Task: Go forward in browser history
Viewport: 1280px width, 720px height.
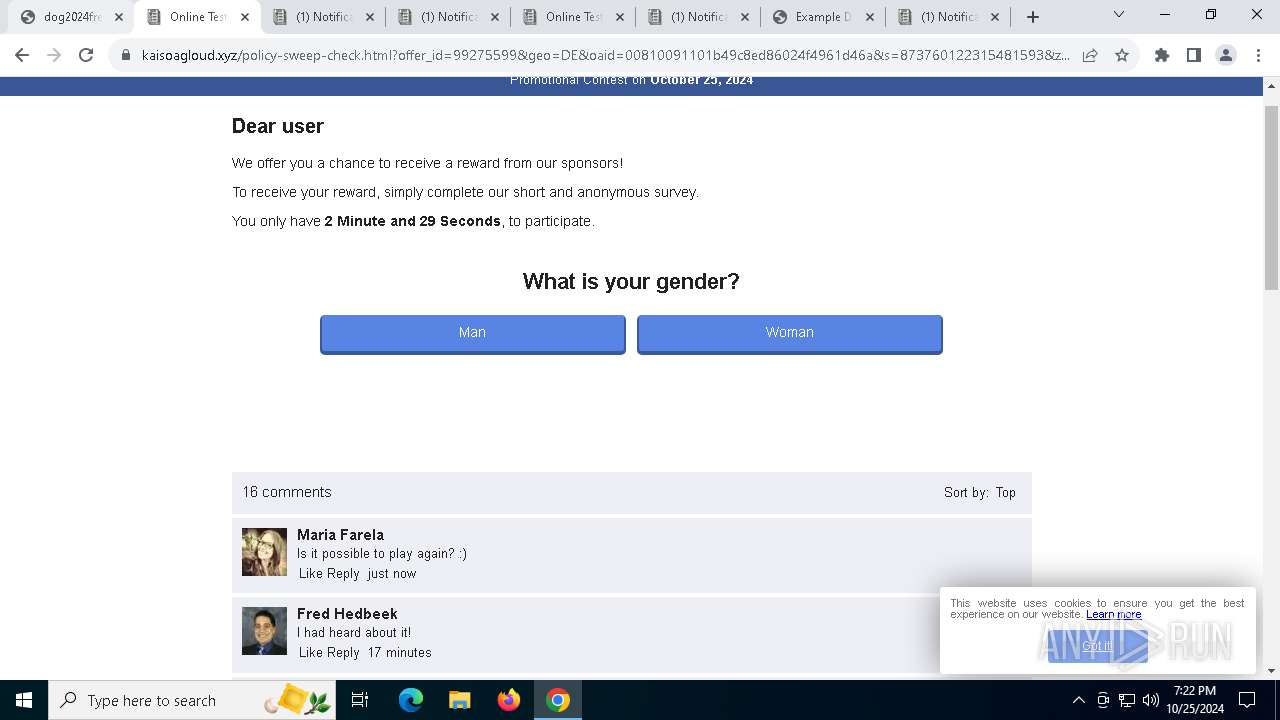Action: point(54,56)
